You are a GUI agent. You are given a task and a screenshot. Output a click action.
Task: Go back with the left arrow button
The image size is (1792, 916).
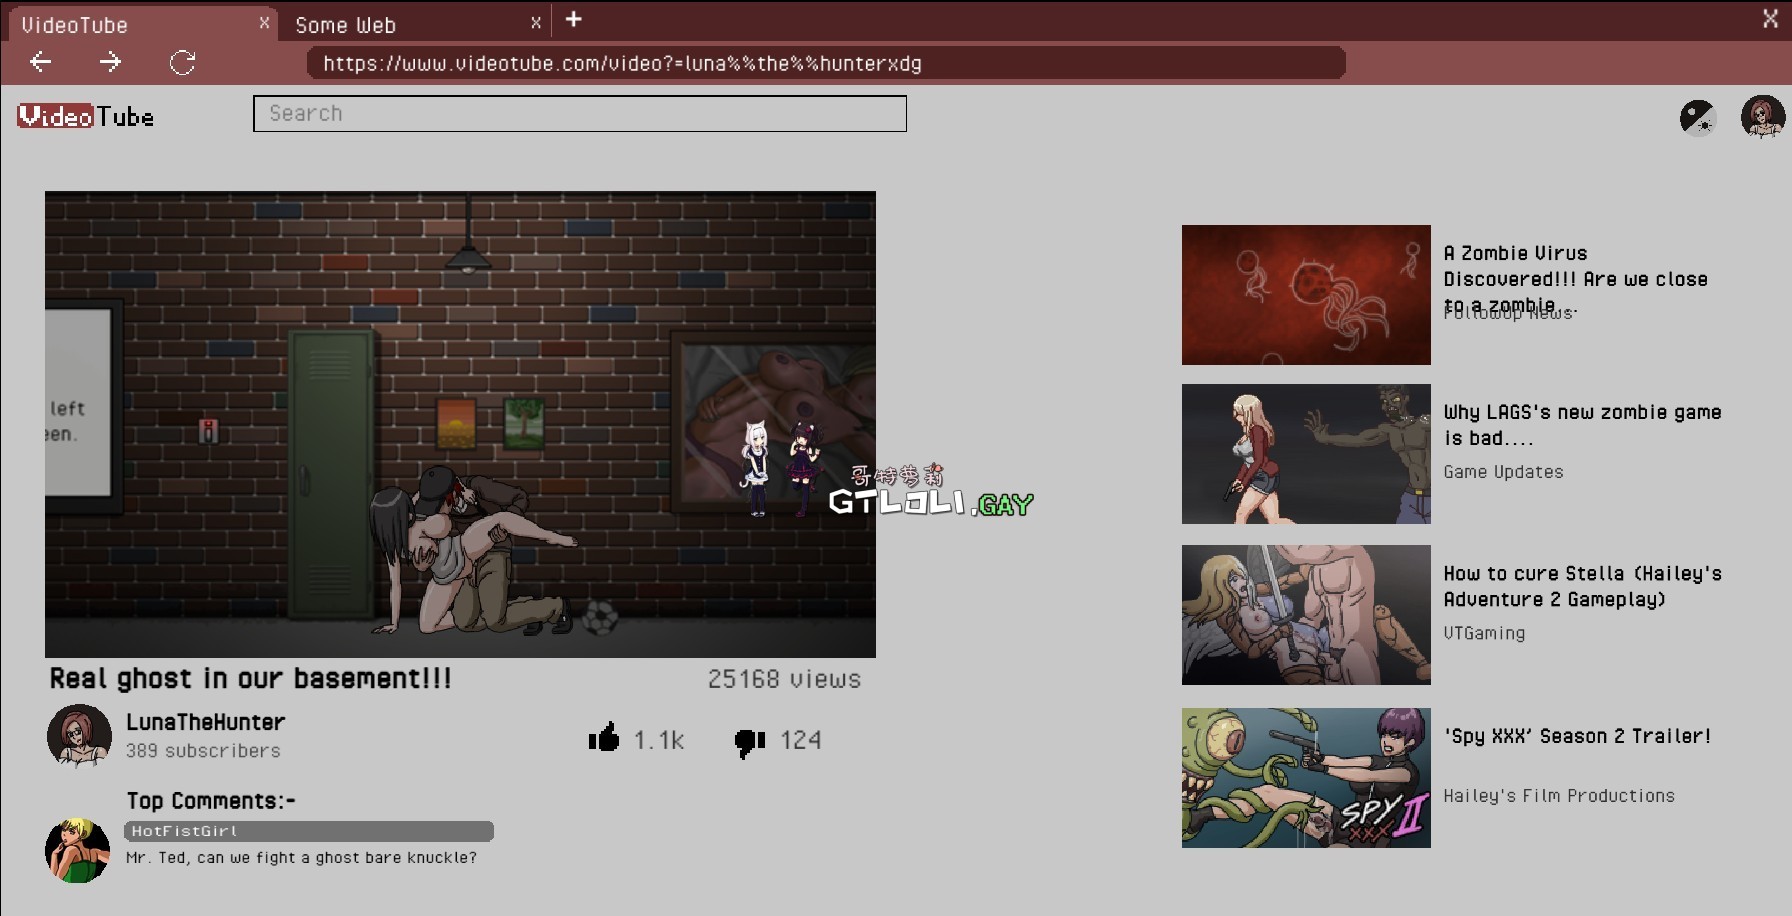click(40, 63)
